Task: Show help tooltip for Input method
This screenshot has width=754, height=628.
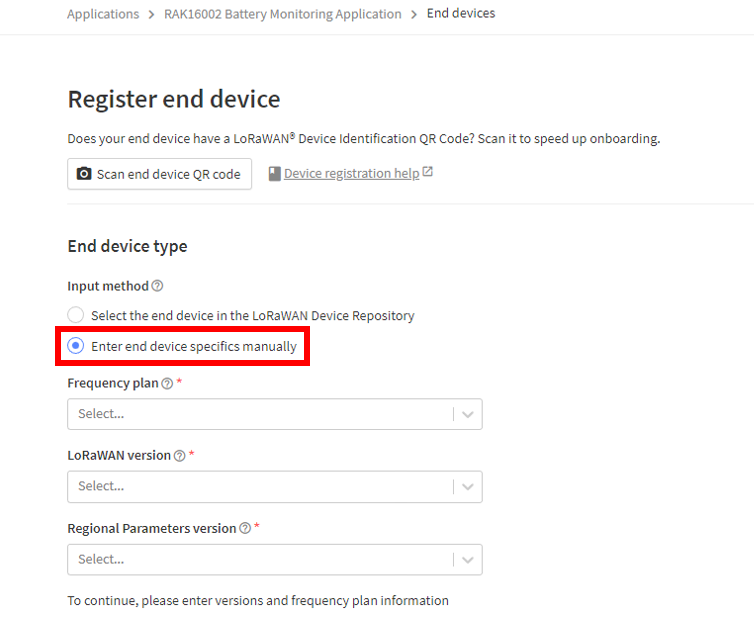Action: pyautogui.click(x=157, y=286)
